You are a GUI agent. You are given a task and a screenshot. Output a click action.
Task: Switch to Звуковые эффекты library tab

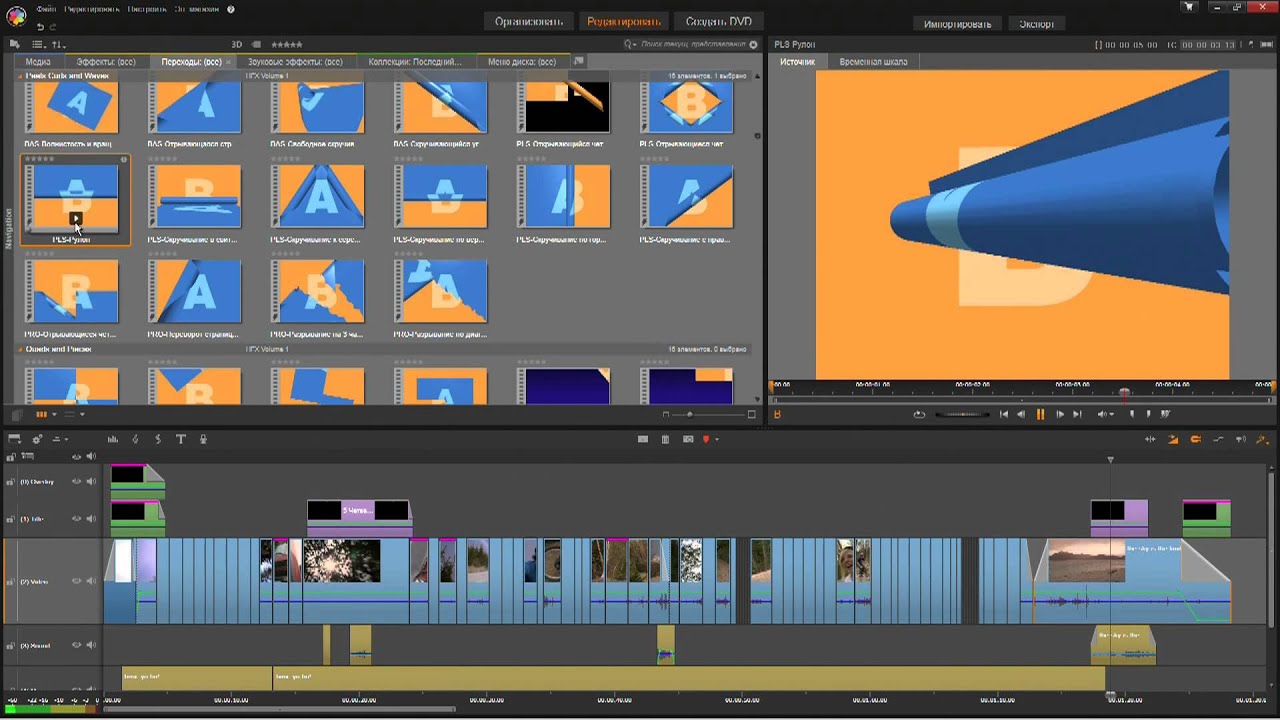coord(295,61)
